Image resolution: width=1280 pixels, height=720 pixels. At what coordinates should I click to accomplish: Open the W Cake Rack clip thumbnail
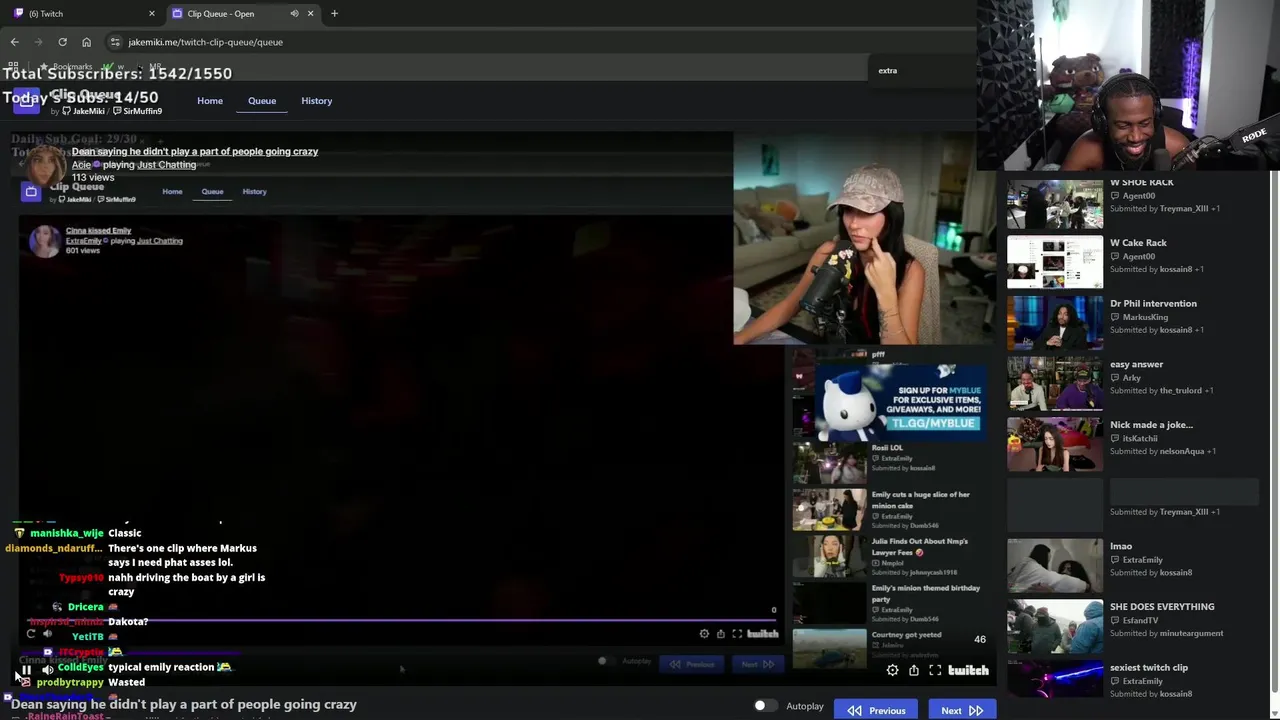click(1055, 262)
